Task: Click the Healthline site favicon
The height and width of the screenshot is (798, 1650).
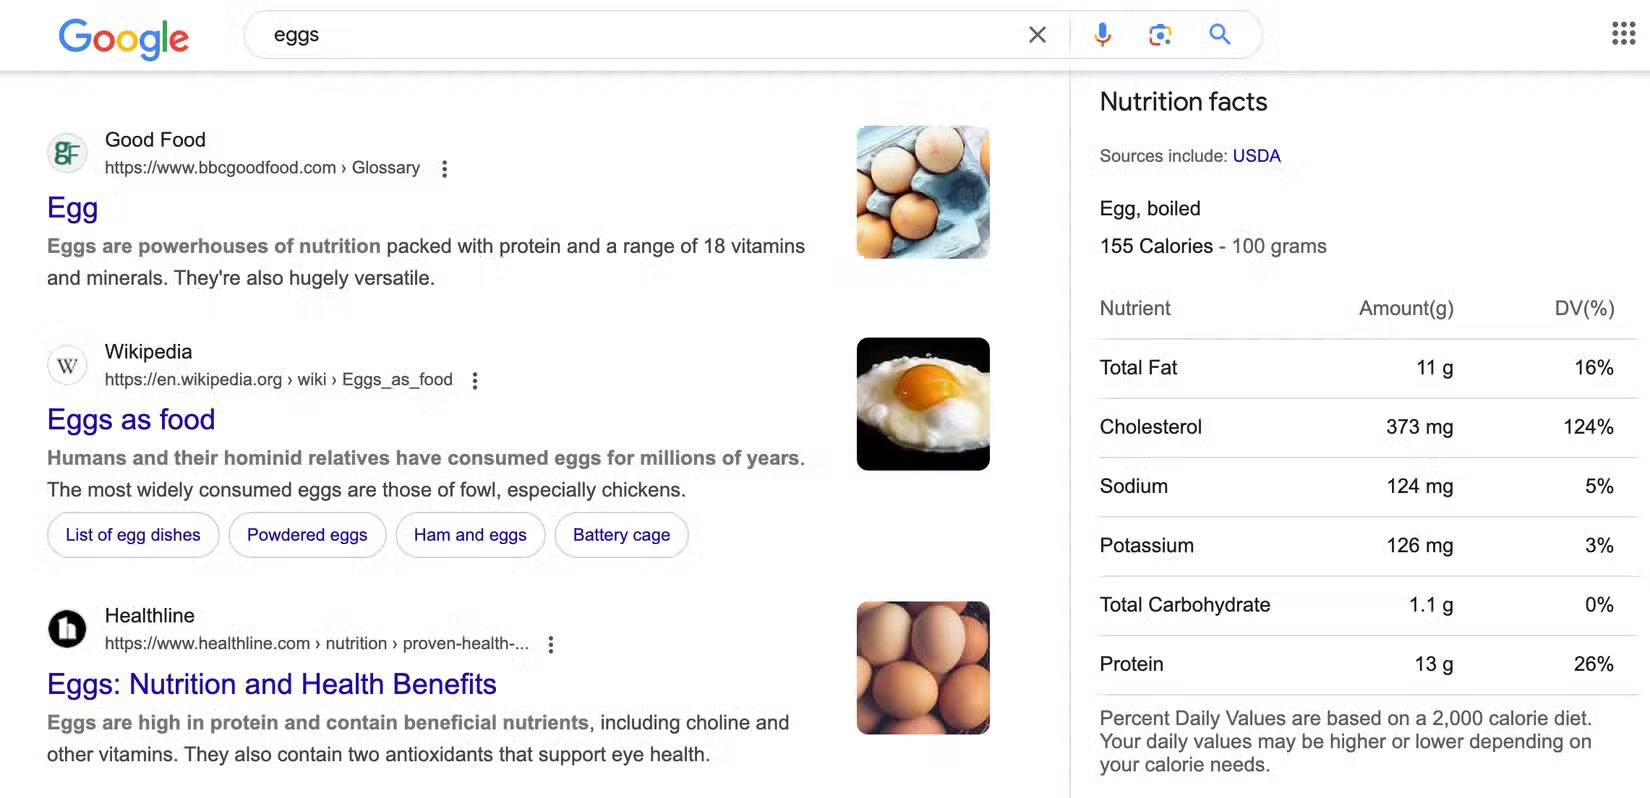Action: (x=67, y=629)
